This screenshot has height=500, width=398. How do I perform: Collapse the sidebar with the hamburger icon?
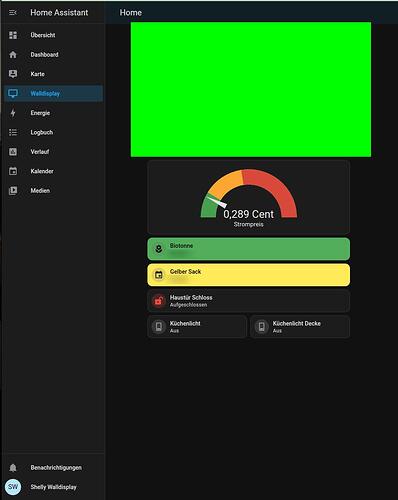tap(13, 13)
